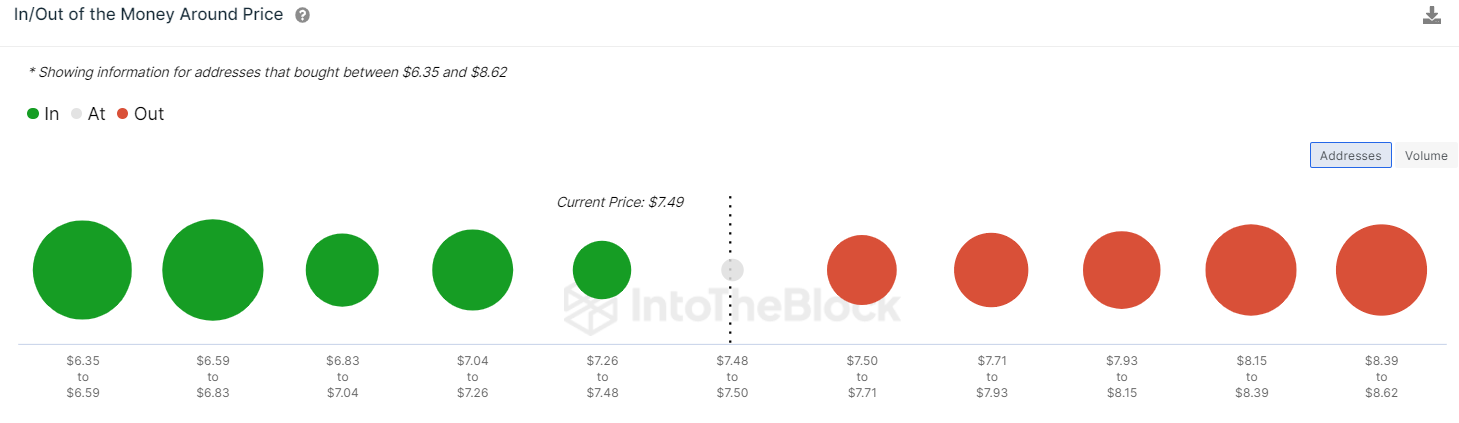Click the $7.71 to $7.93 red bubble

pyautogui.click(x=991, y=270)
